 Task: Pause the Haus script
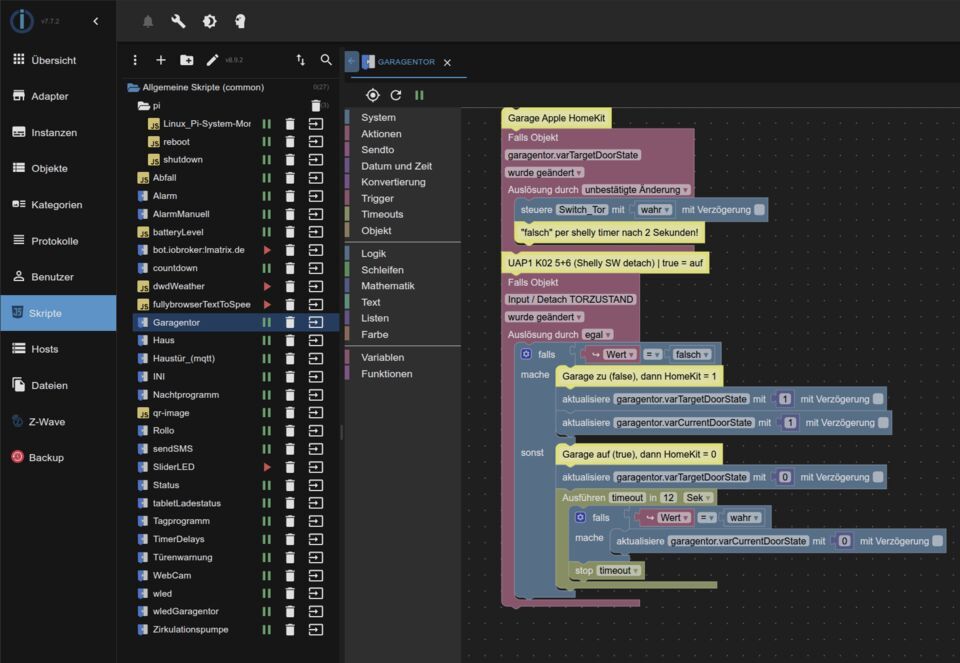267,340
